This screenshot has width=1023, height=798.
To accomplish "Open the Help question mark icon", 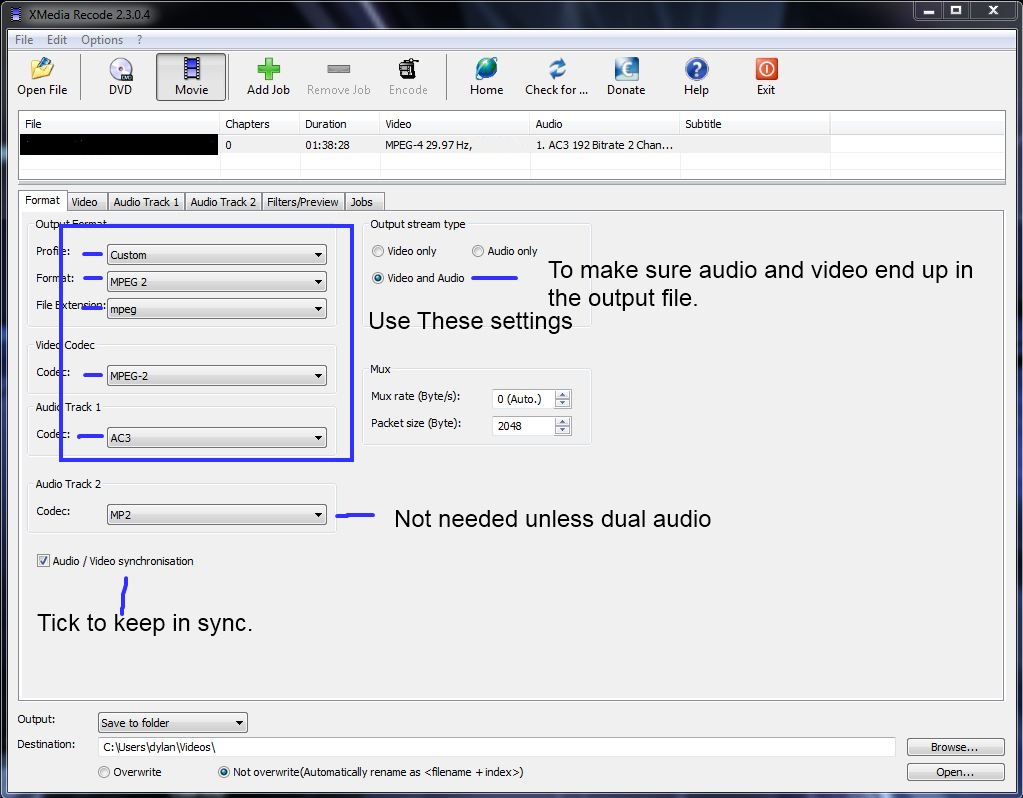I will pyautogui.click(x=696, y=69).
